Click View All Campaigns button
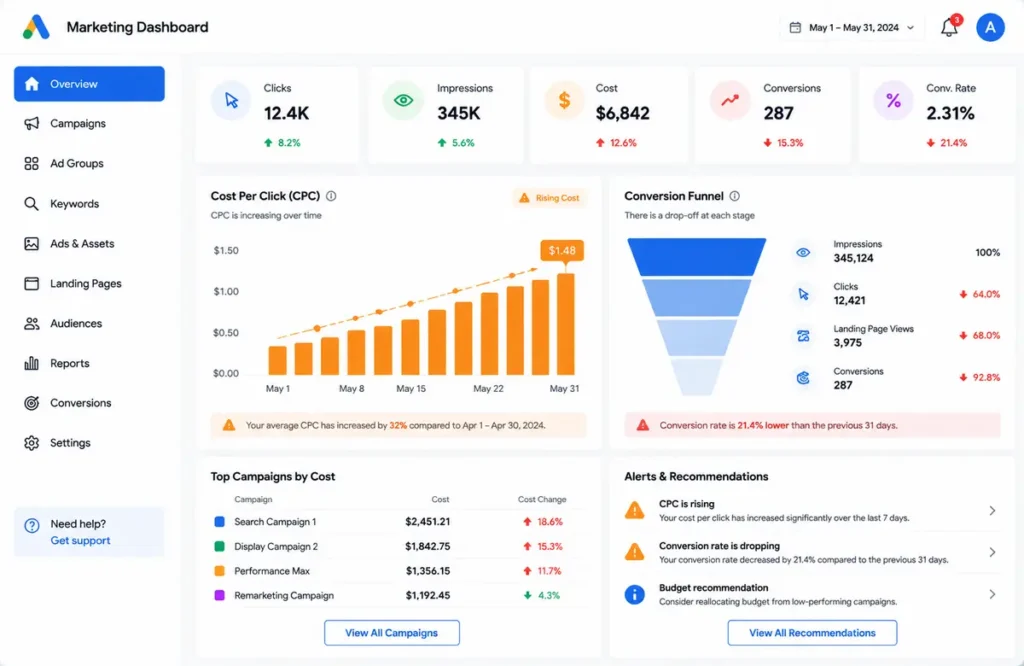This screenshot has width=1024, height=666. point(392,633)
